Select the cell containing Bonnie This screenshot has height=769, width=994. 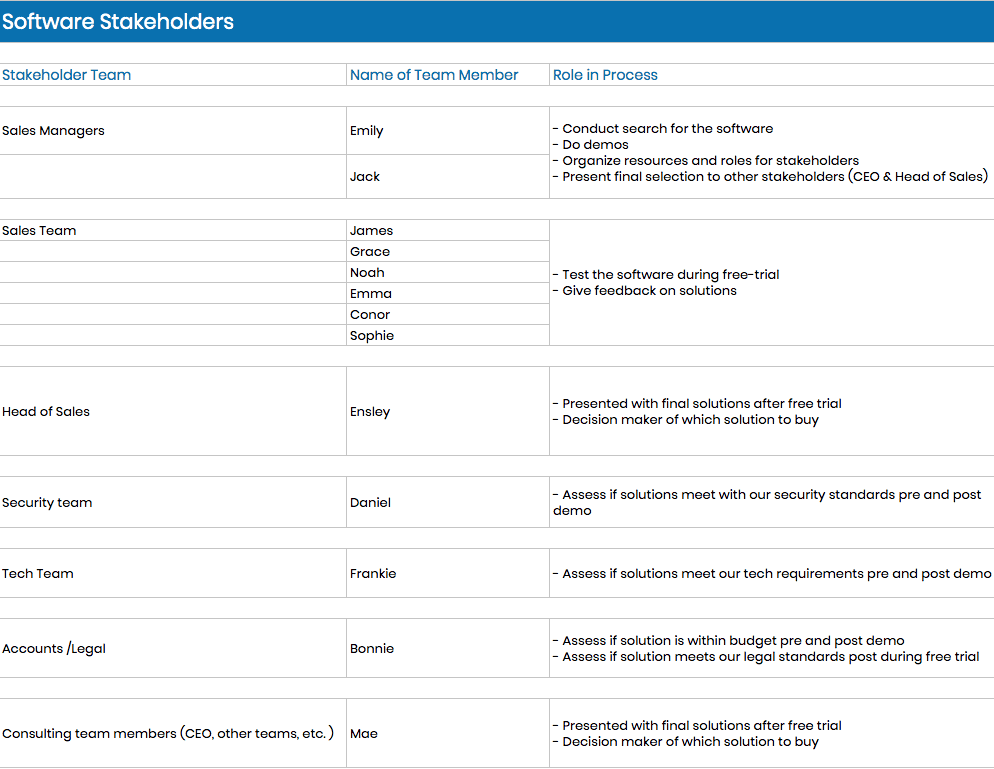pyautogui.click(x=448, y=649)
